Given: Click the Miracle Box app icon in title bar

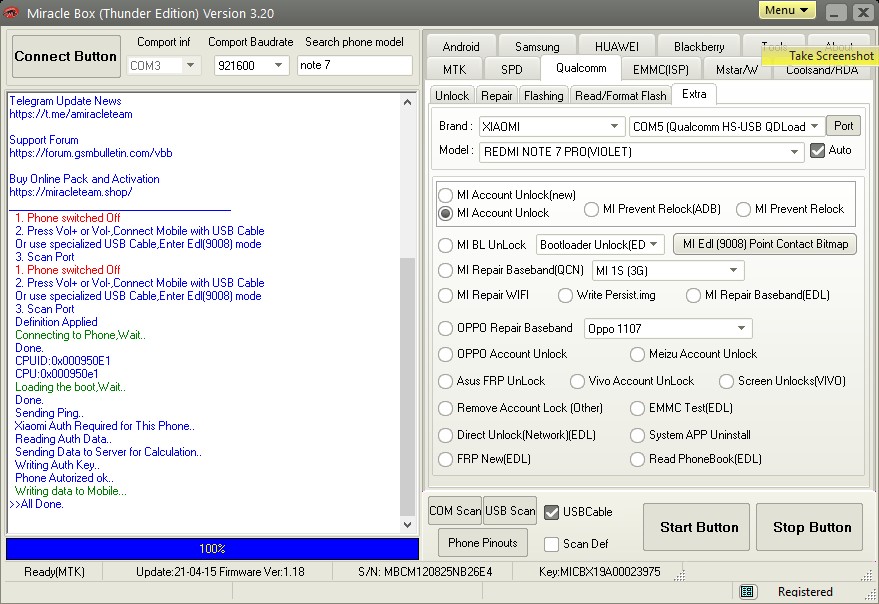Looking at the screenshot, I should coord(11,12).
